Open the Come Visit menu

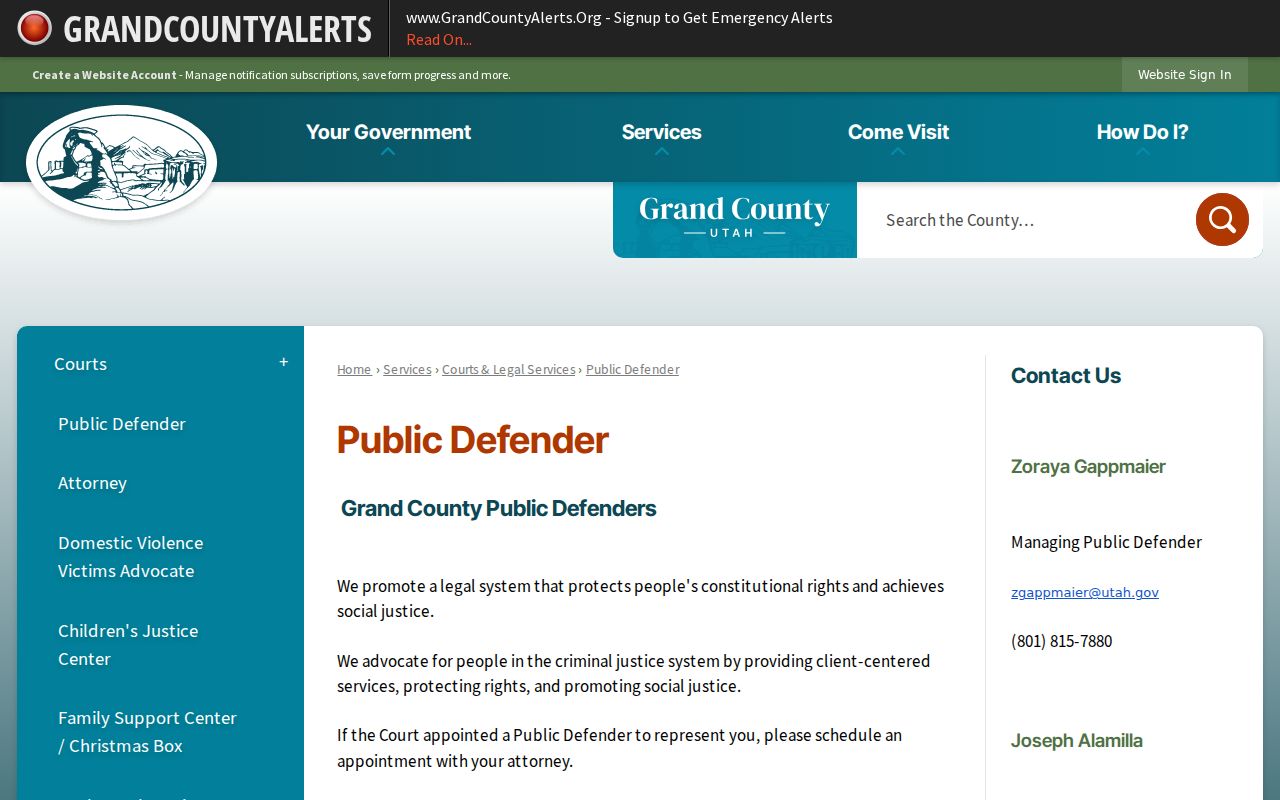click(898, 132)
